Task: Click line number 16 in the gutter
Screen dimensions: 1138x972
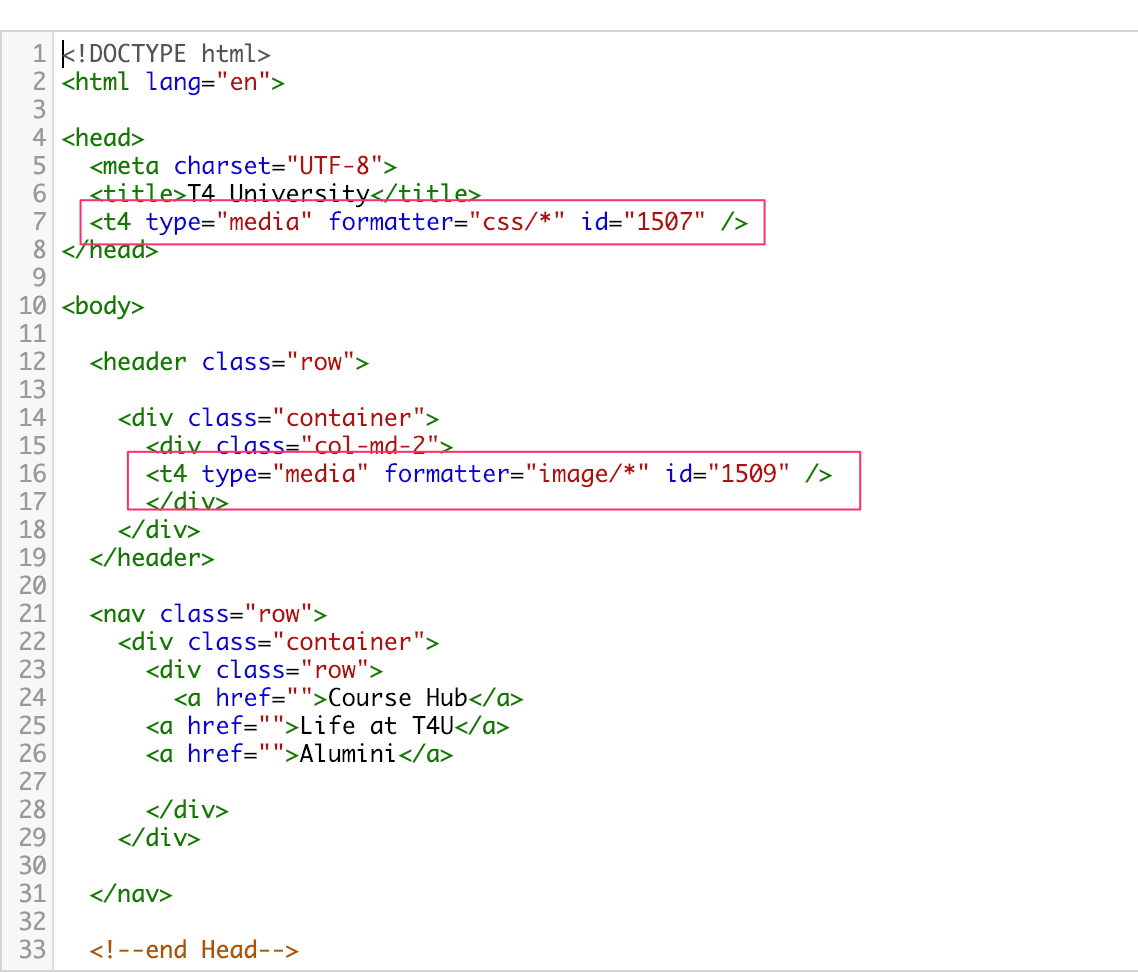Action: [x=33, y=473]
